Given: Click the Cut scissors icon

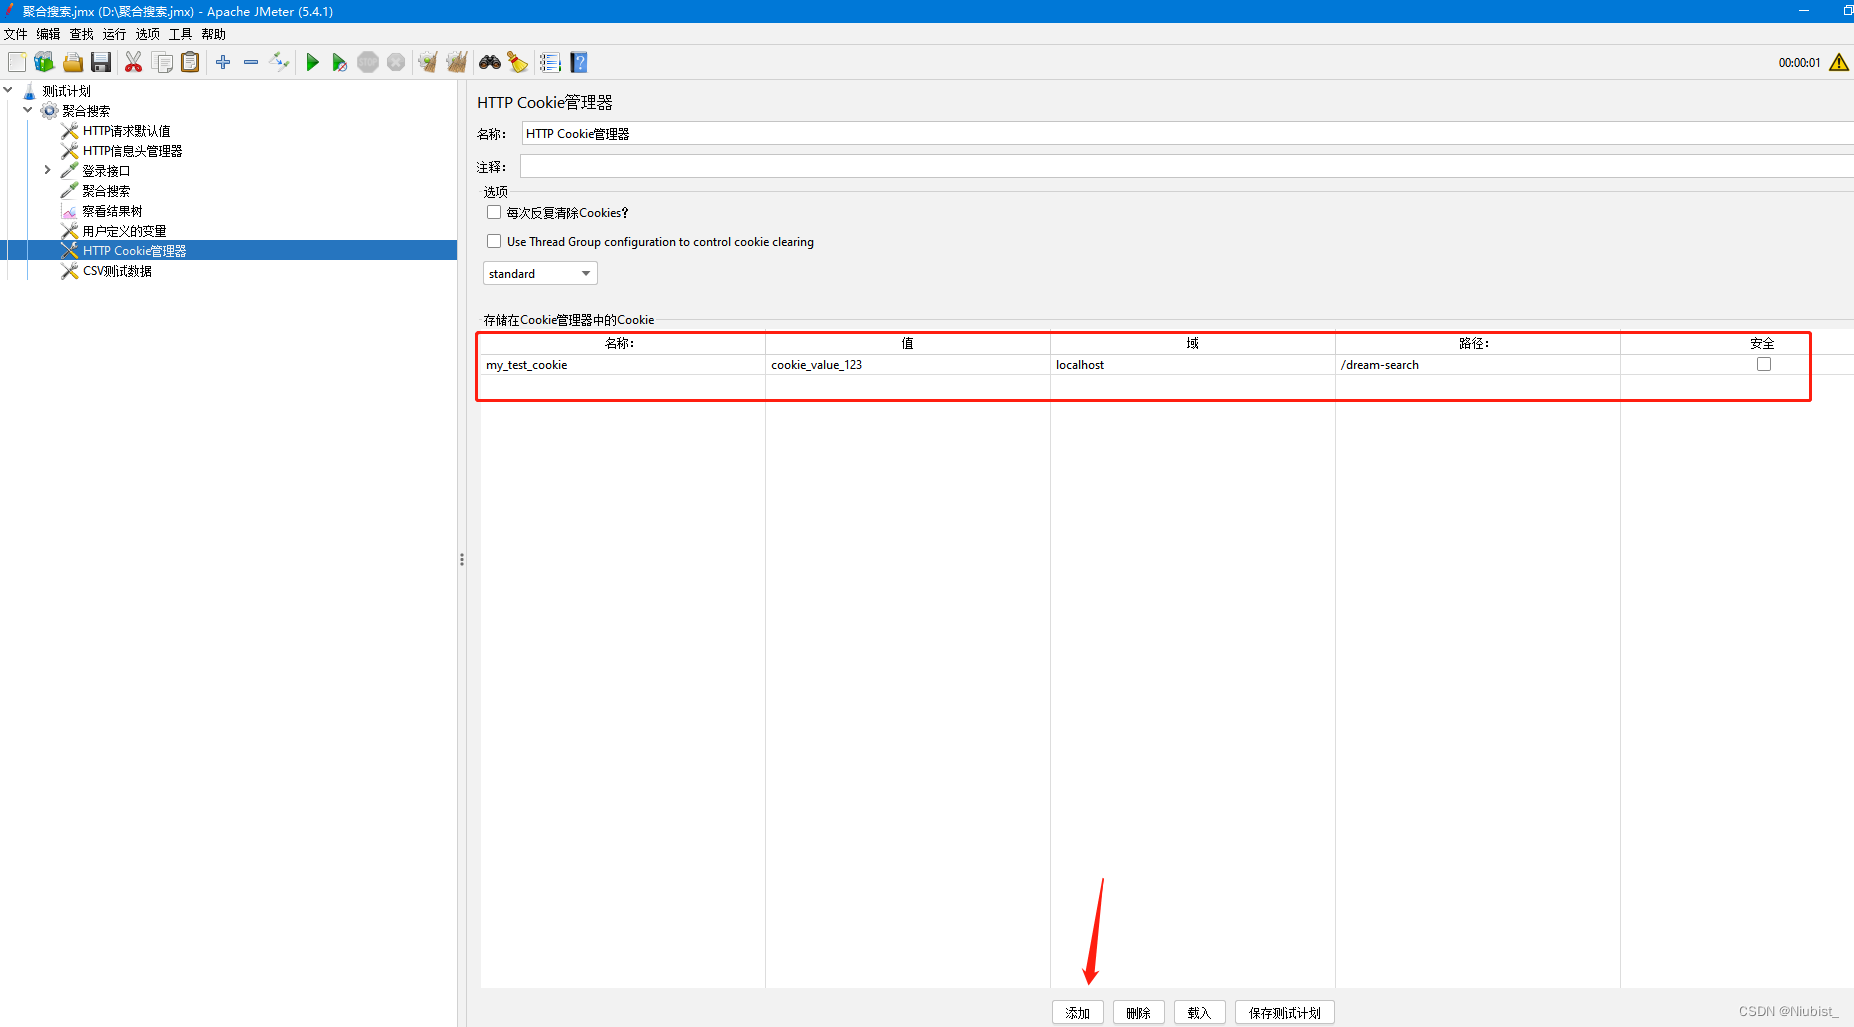Looking at the screenshot, I should coord(133,62).
